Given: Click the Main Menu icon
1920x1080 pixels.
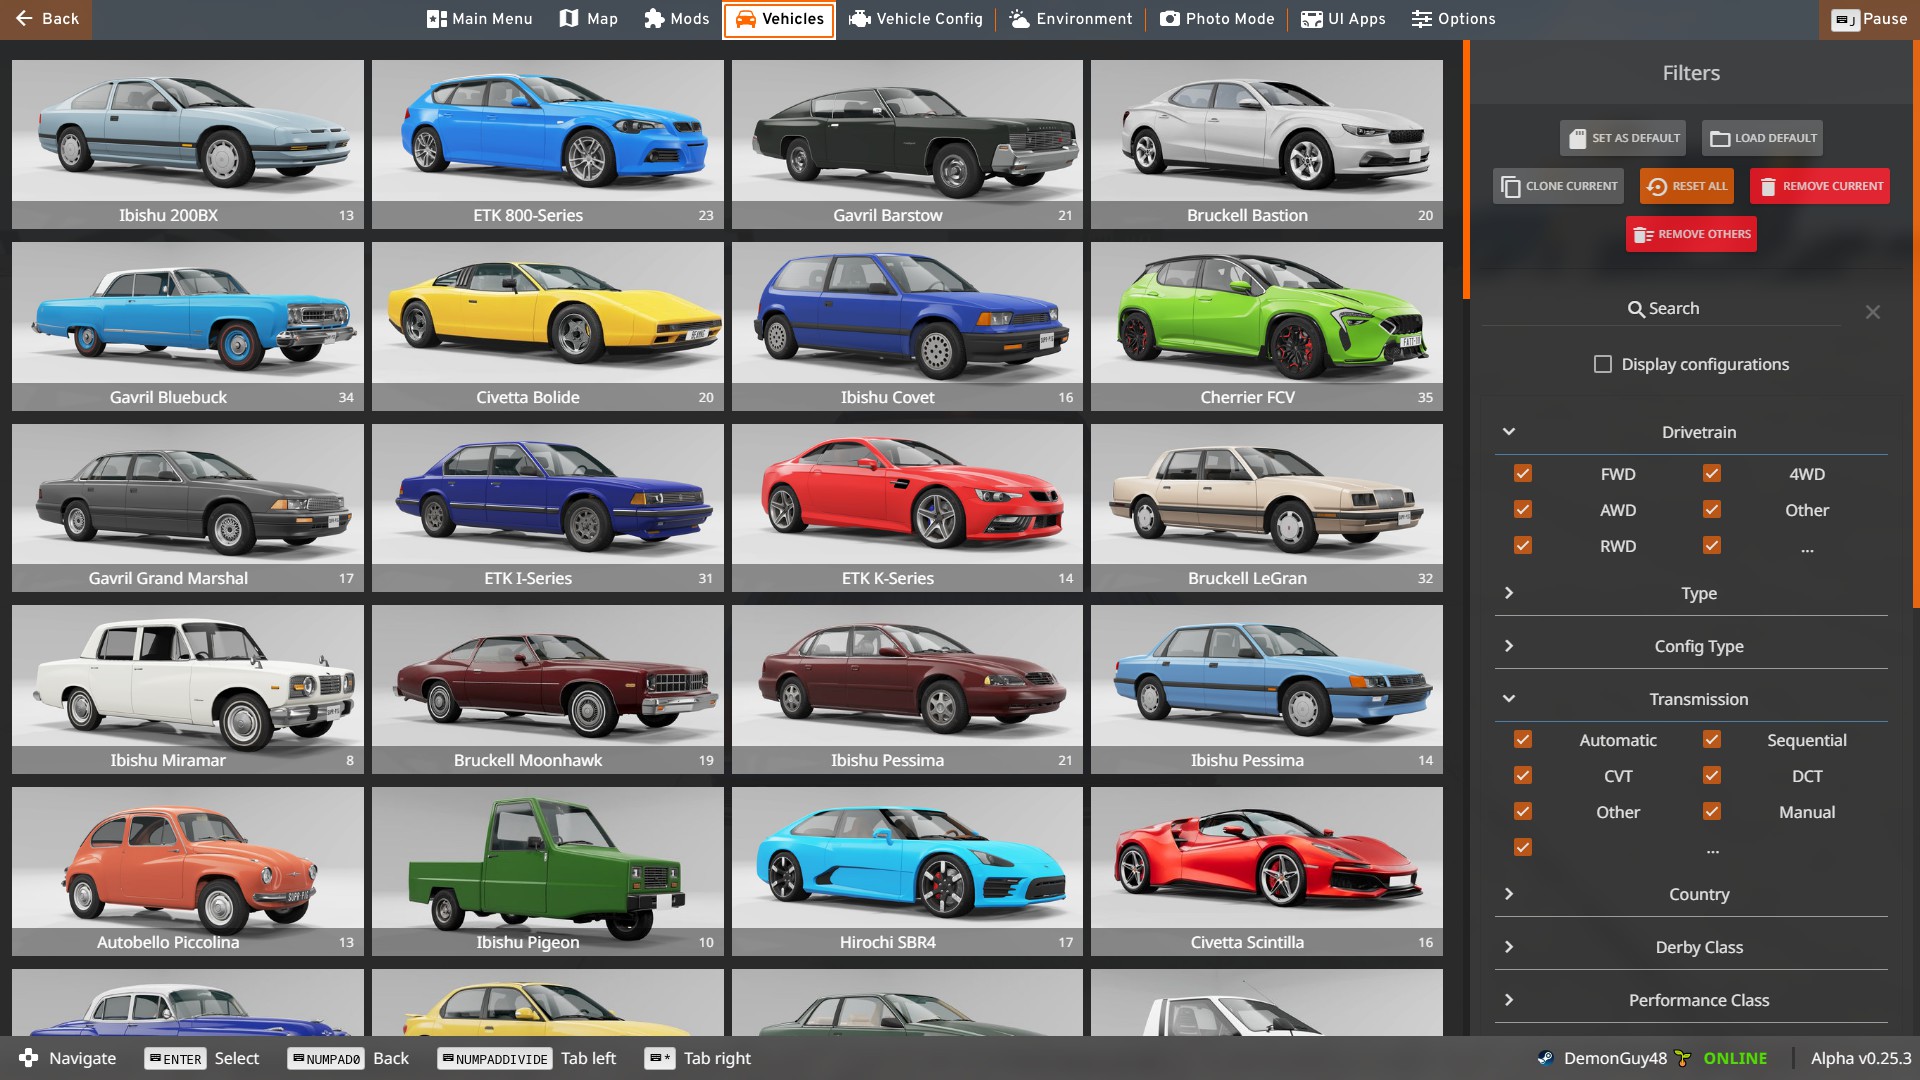Looking at the screenshot, I should tap(436, 19).
